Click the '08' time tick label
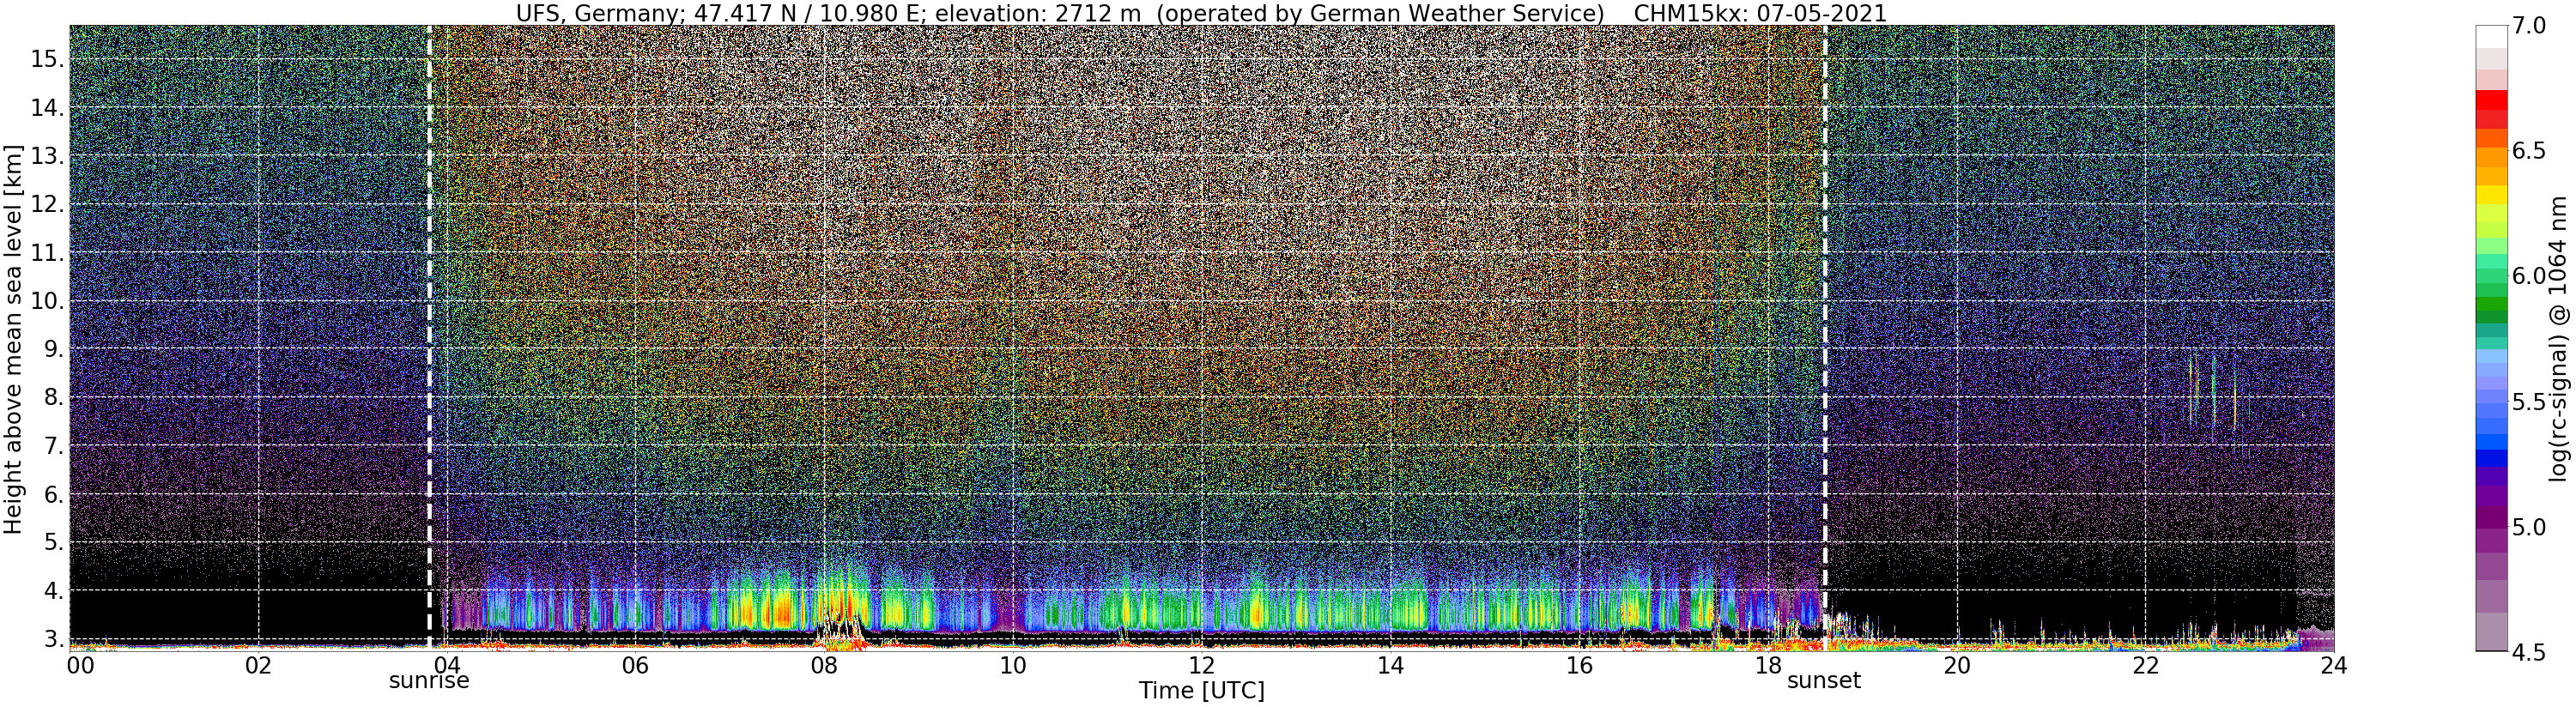 pos(824,665)
